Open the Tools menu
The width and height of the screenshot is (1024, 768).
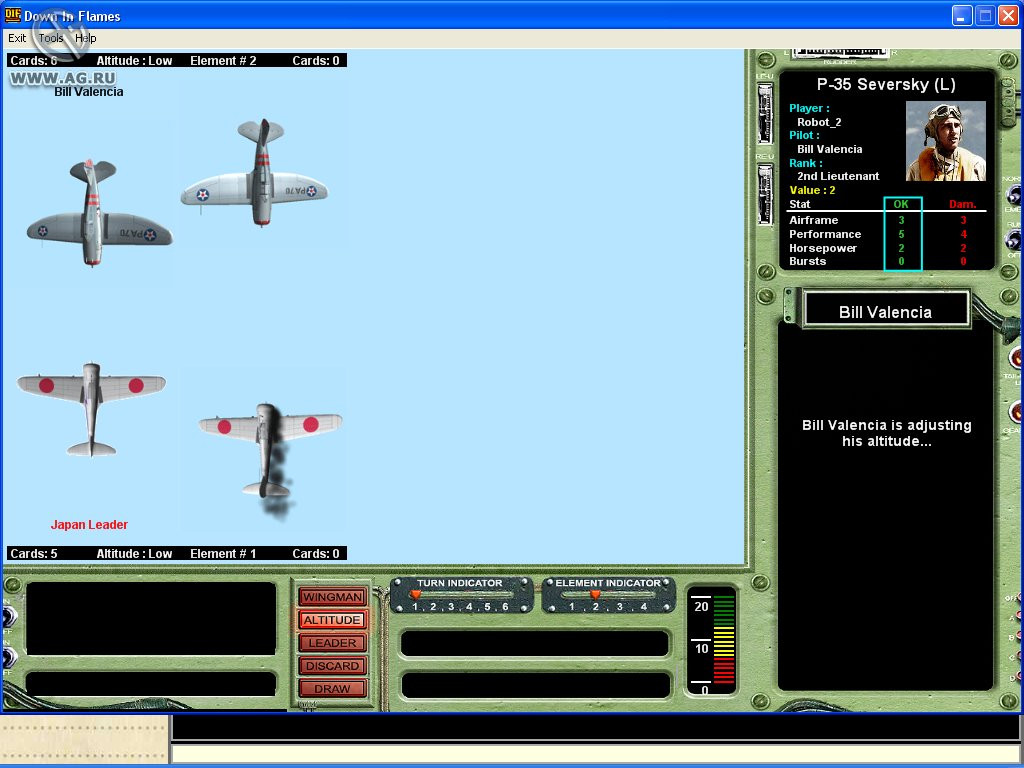pos(50,38)
